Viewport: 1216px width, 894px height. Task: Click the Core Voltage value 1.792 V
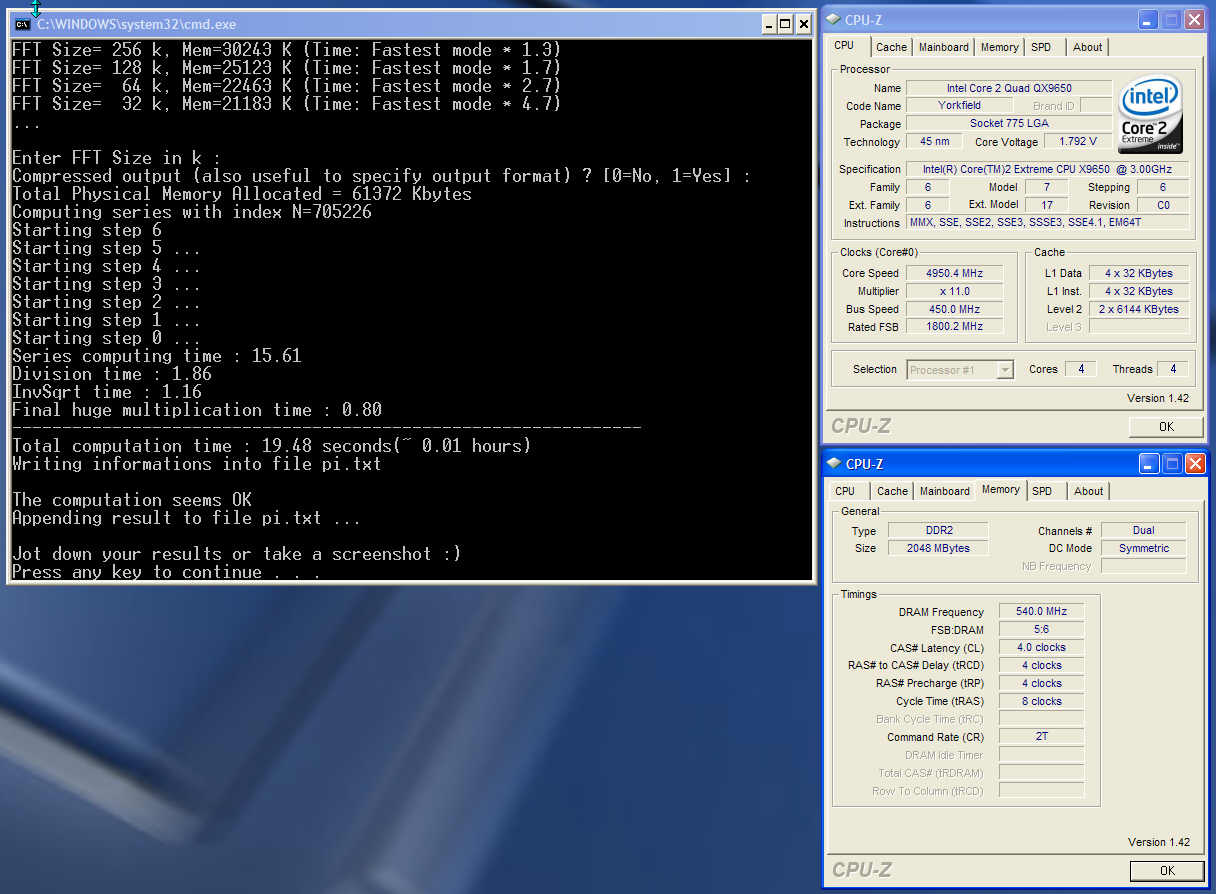pos(1077,142)
